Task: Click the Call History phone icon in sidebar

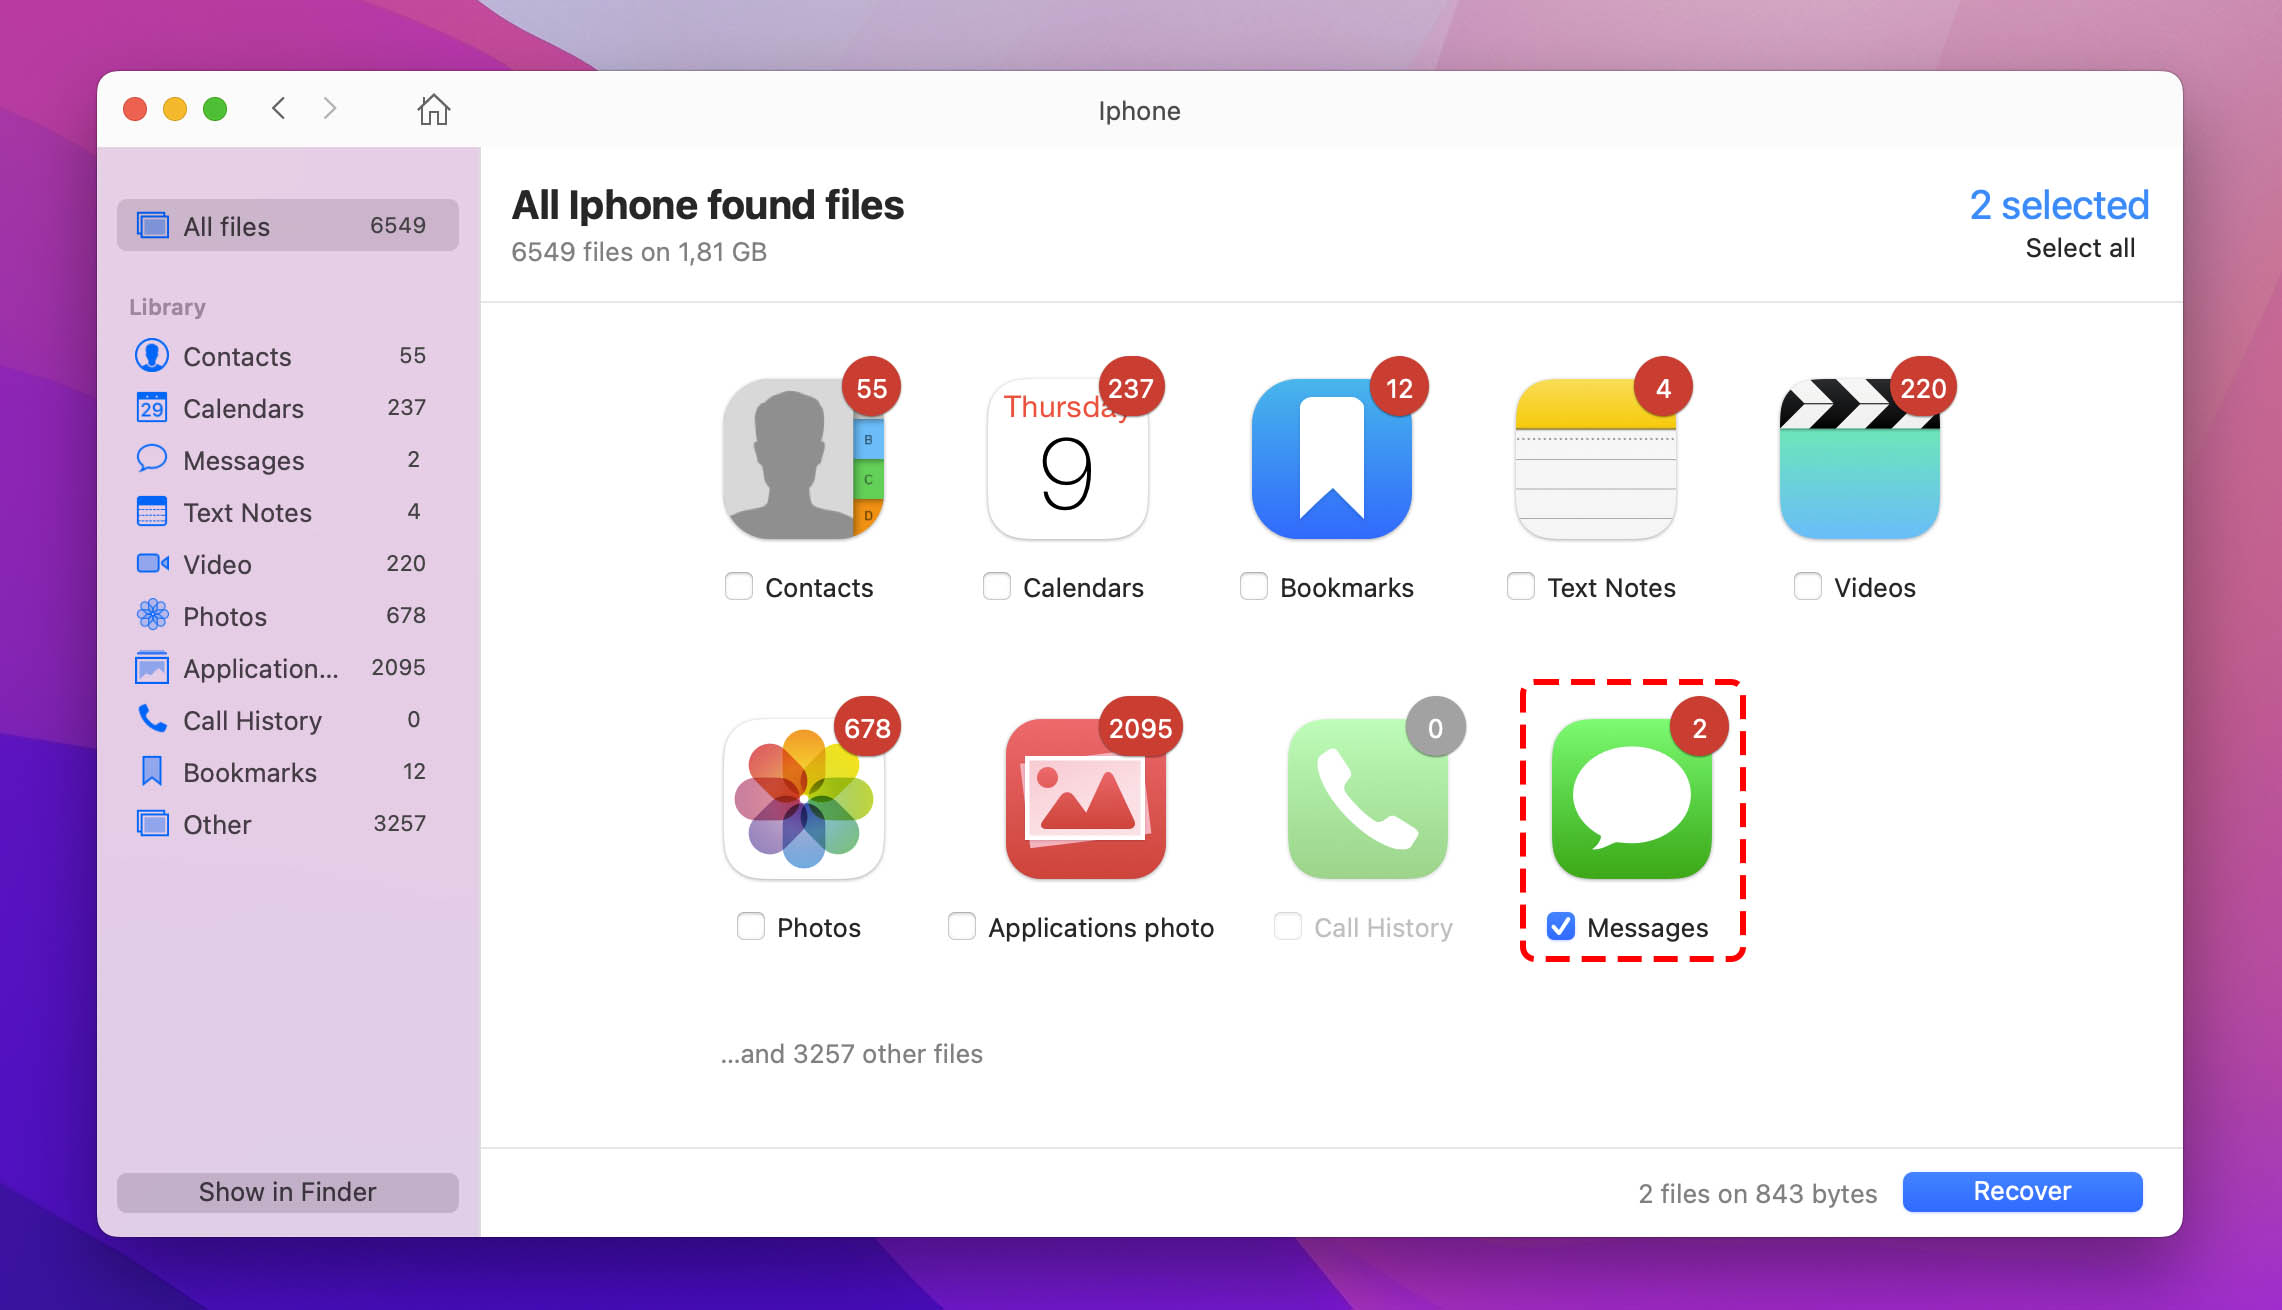Action: (x=152, y=719)
